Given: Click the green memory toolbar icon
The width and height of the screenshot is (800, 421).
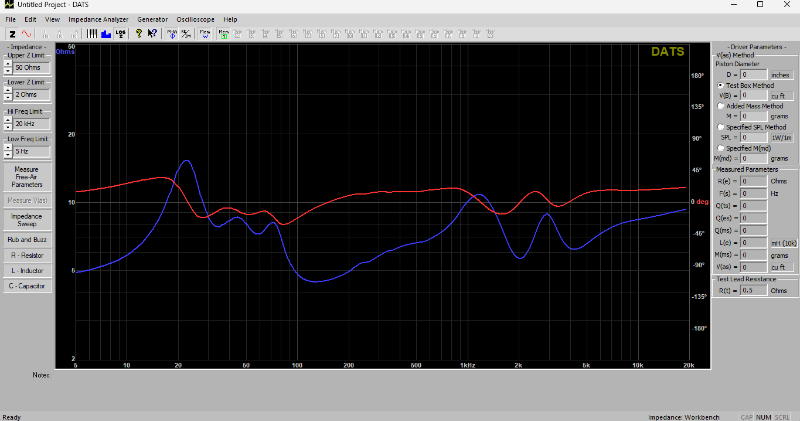Looking at the screenshot, I should 223,34.
